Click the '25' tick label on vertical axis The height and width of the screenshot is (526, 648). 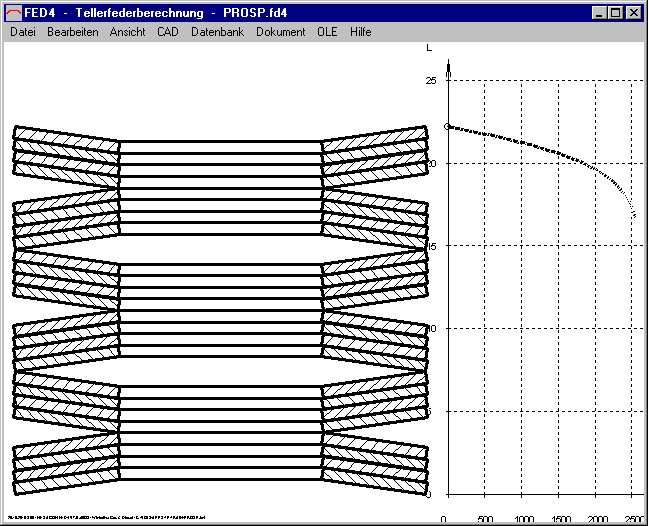(x=431, y=80)
